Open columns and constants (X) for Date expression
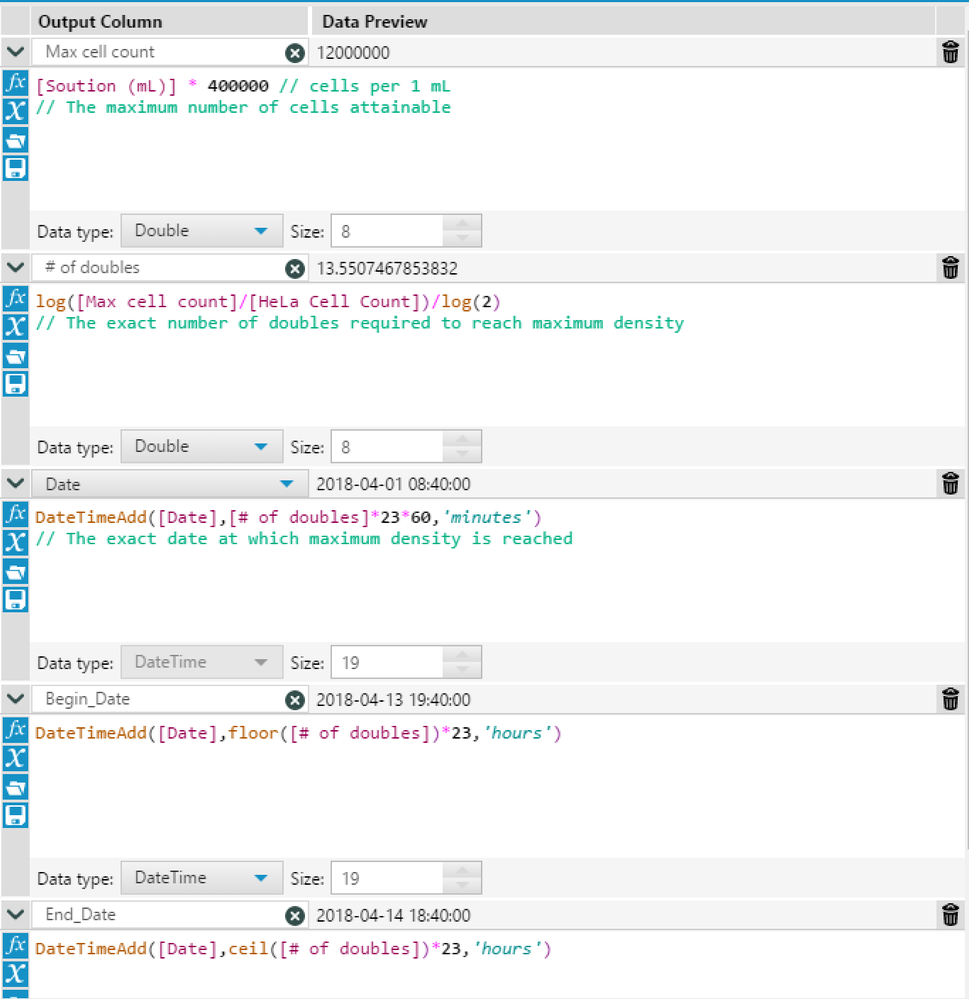 (15, 542)
